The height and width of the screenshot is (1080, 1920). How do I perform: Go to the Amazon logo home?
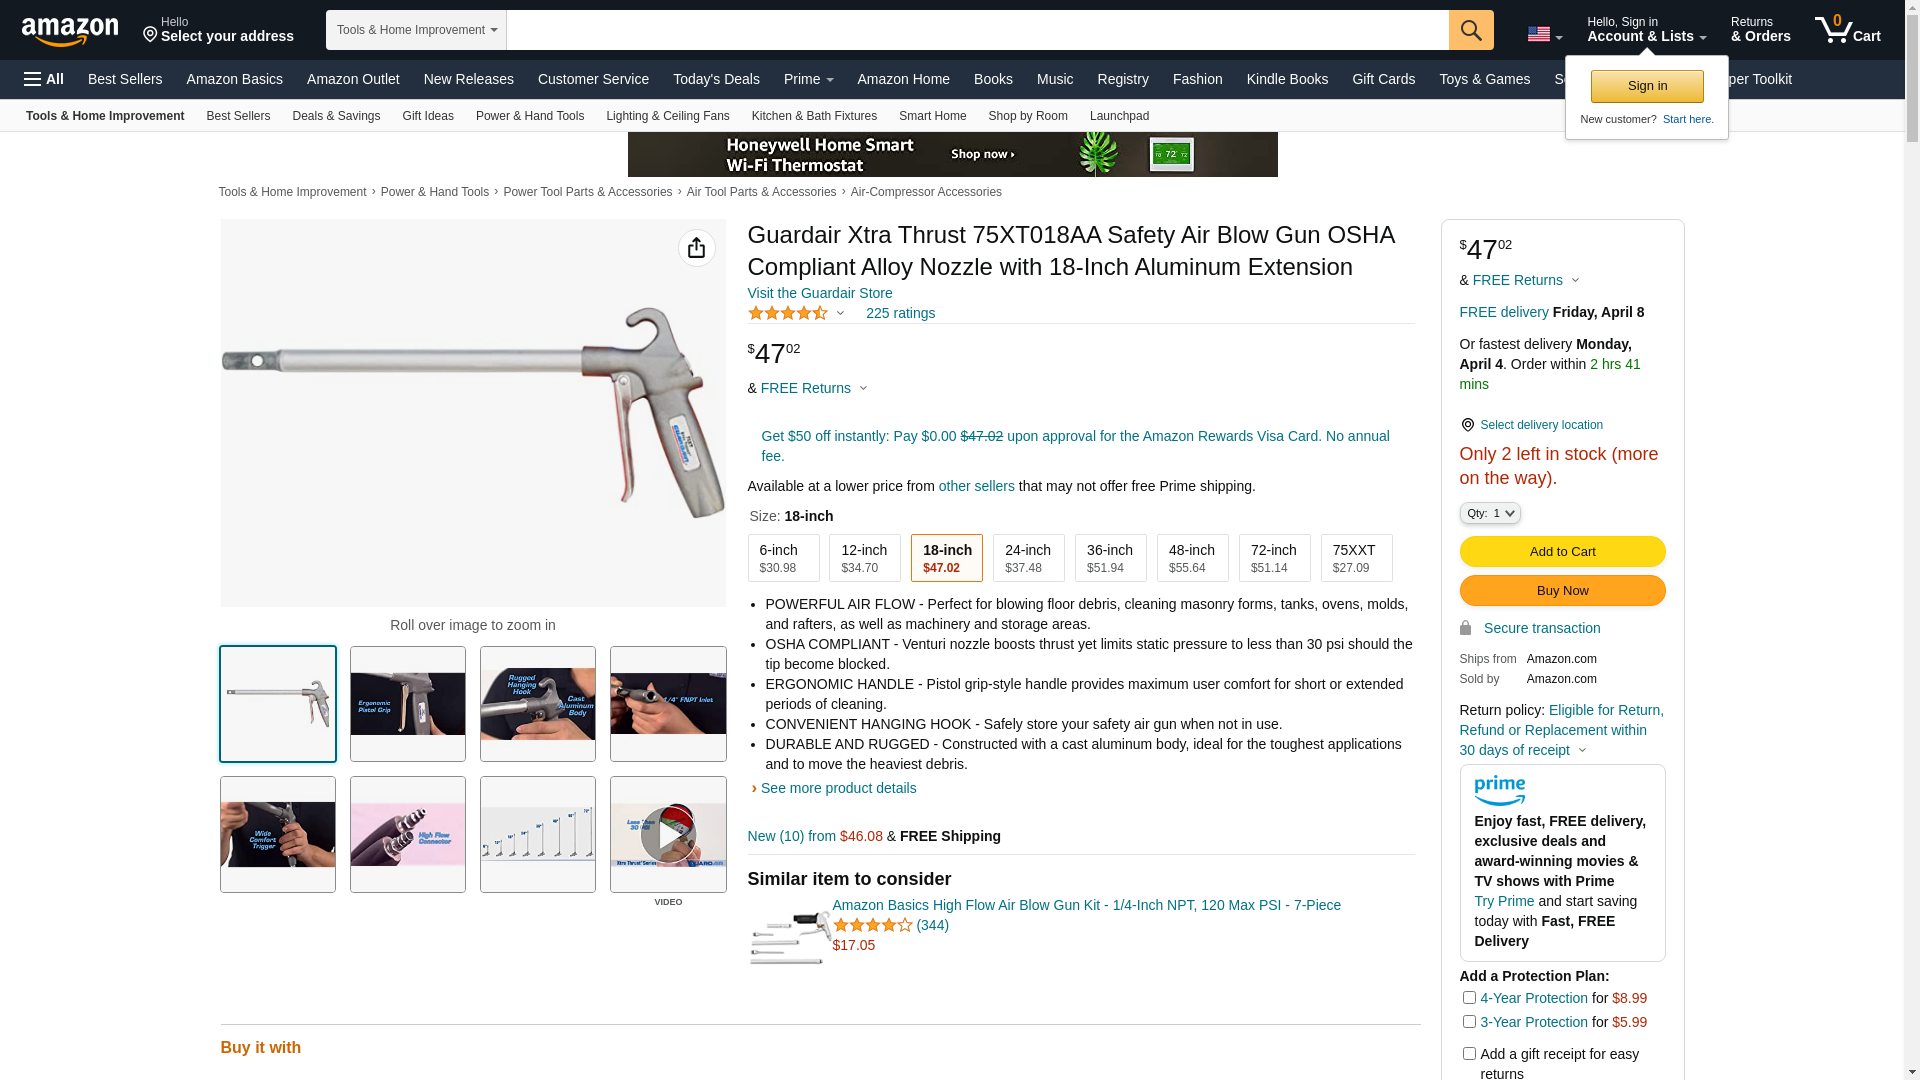point(70,32)
